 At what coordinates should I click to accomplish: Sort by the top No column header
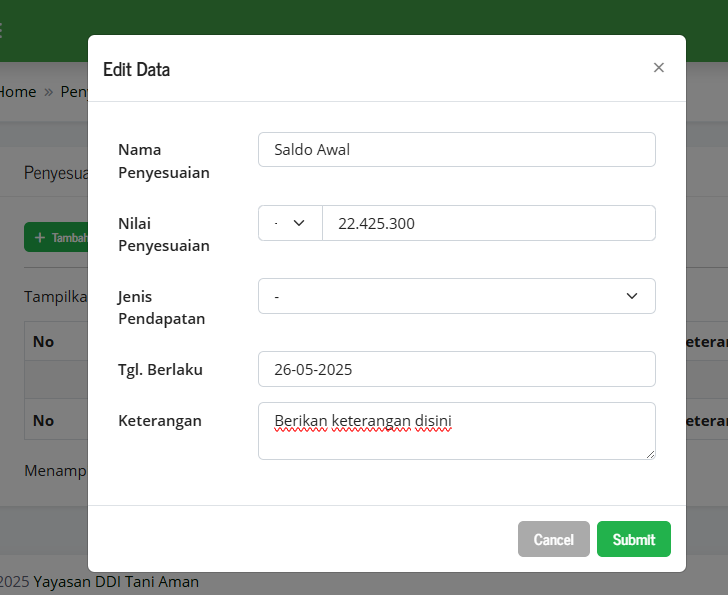click(44, 342)
